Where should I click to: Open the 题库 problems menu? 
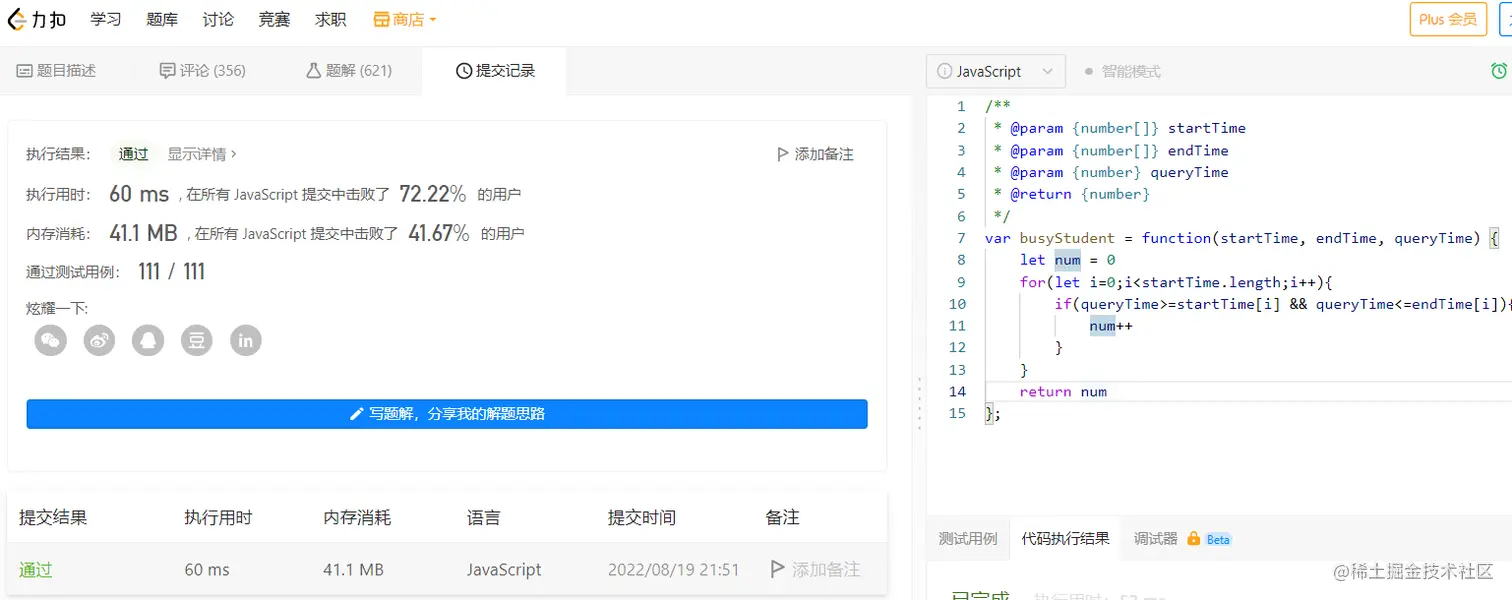point(162,19)
